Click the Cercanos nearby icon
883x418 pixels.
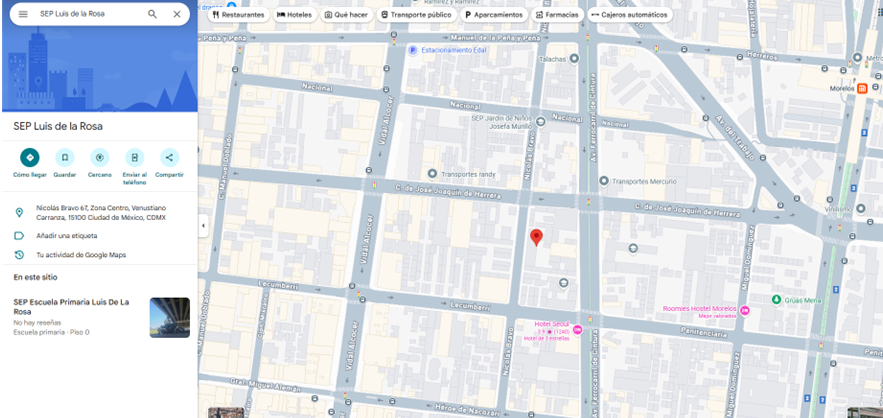(99, 157)
